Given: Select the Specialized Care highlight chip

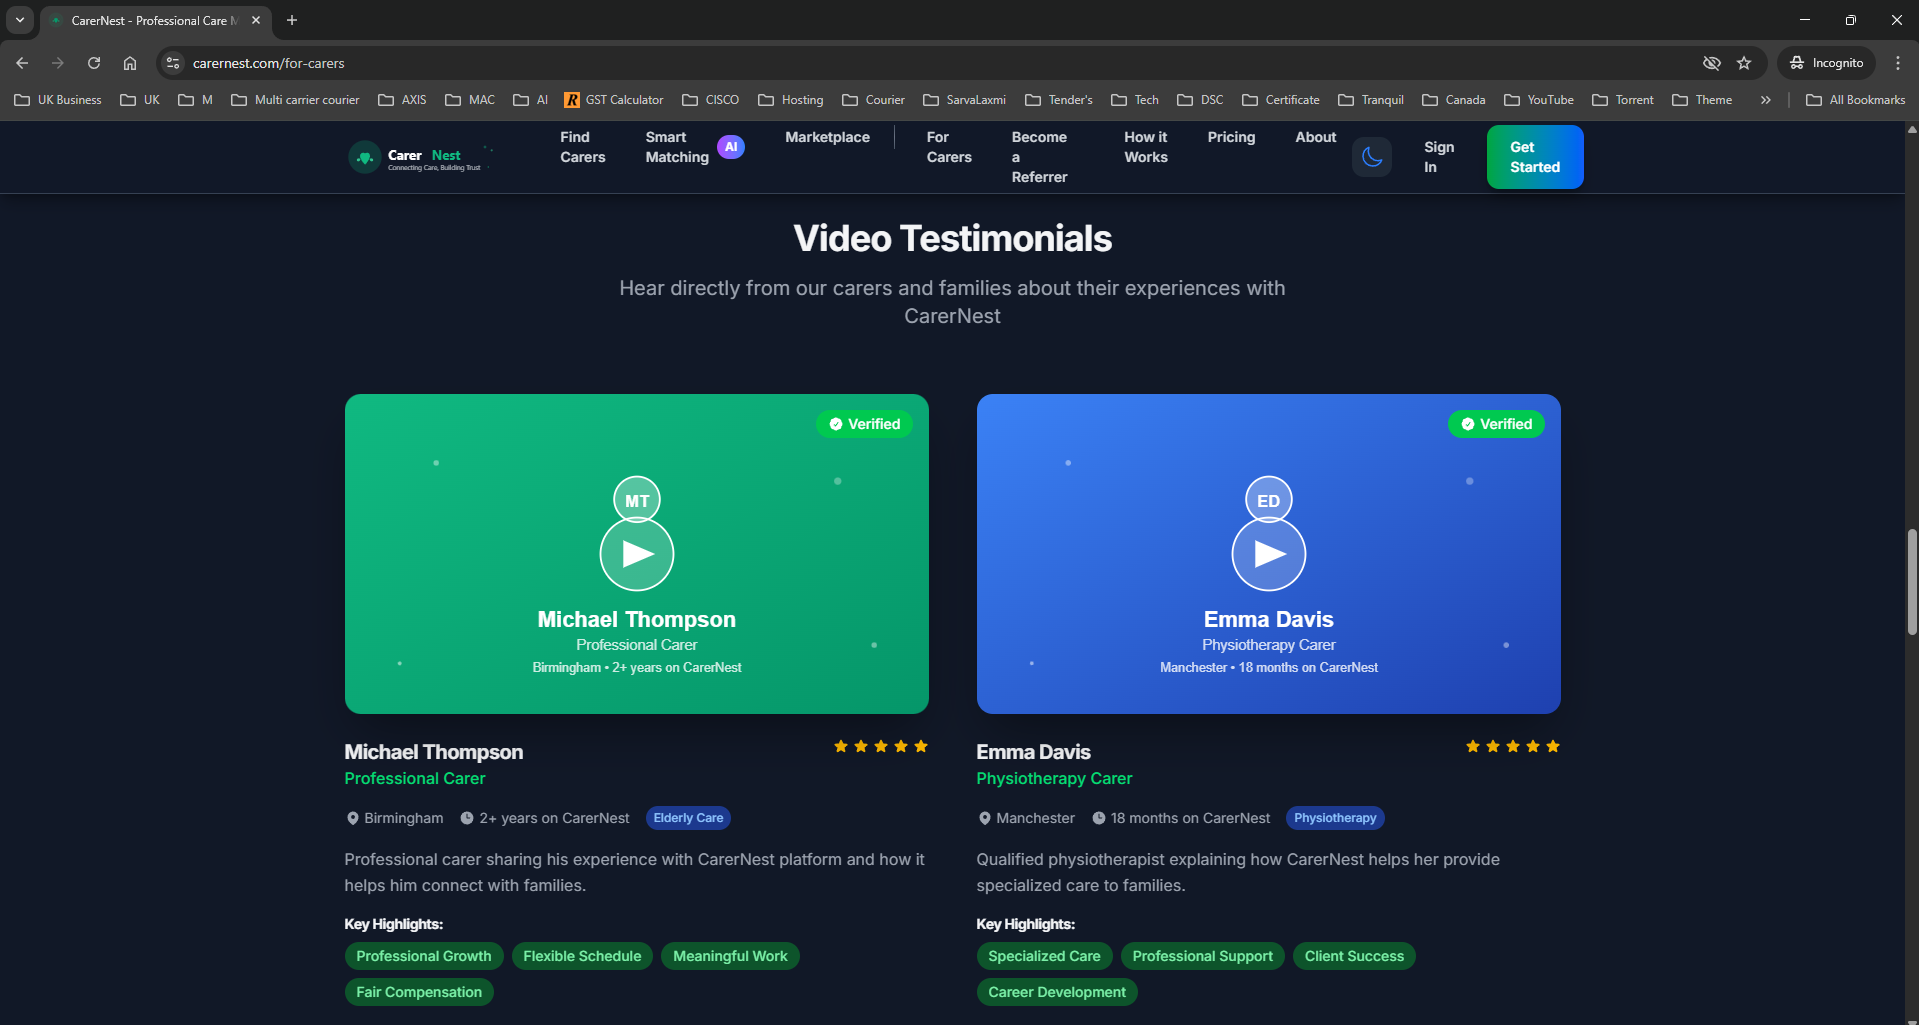Looking at the screenshot, I should 1044,956.
